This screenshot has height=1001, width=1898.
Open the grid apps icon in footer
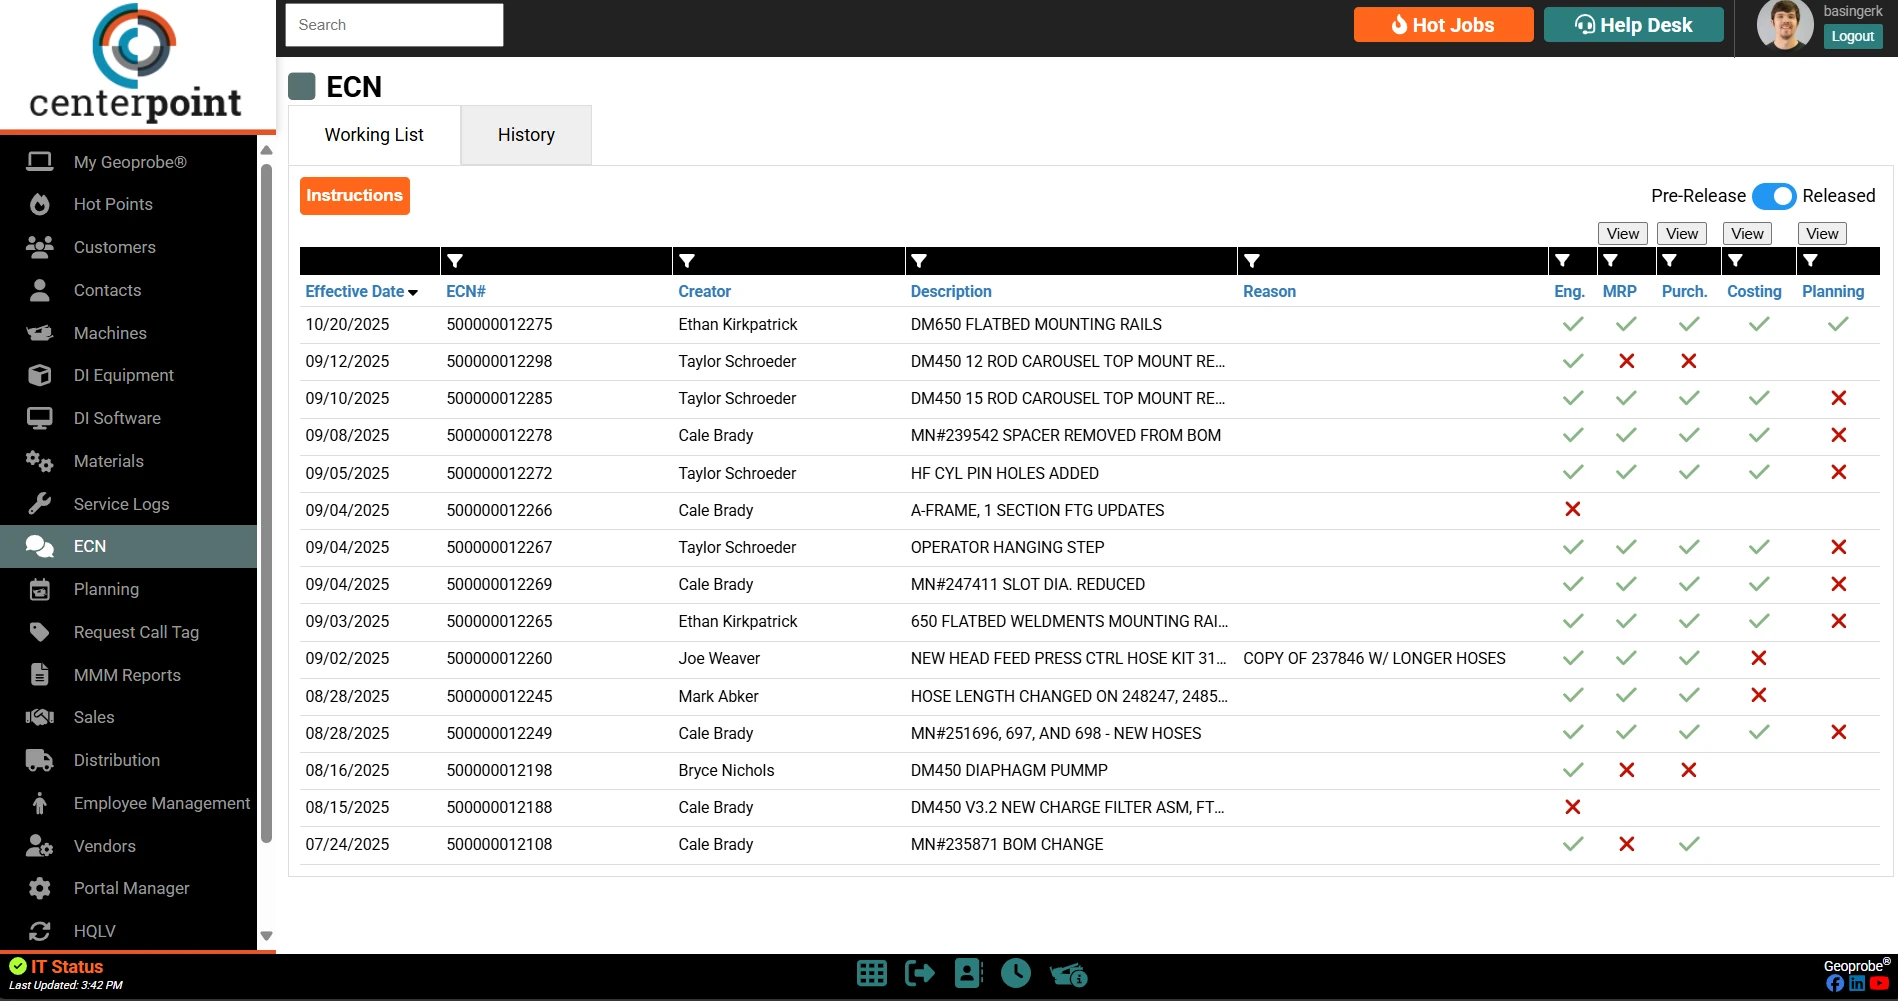point(872,973)
